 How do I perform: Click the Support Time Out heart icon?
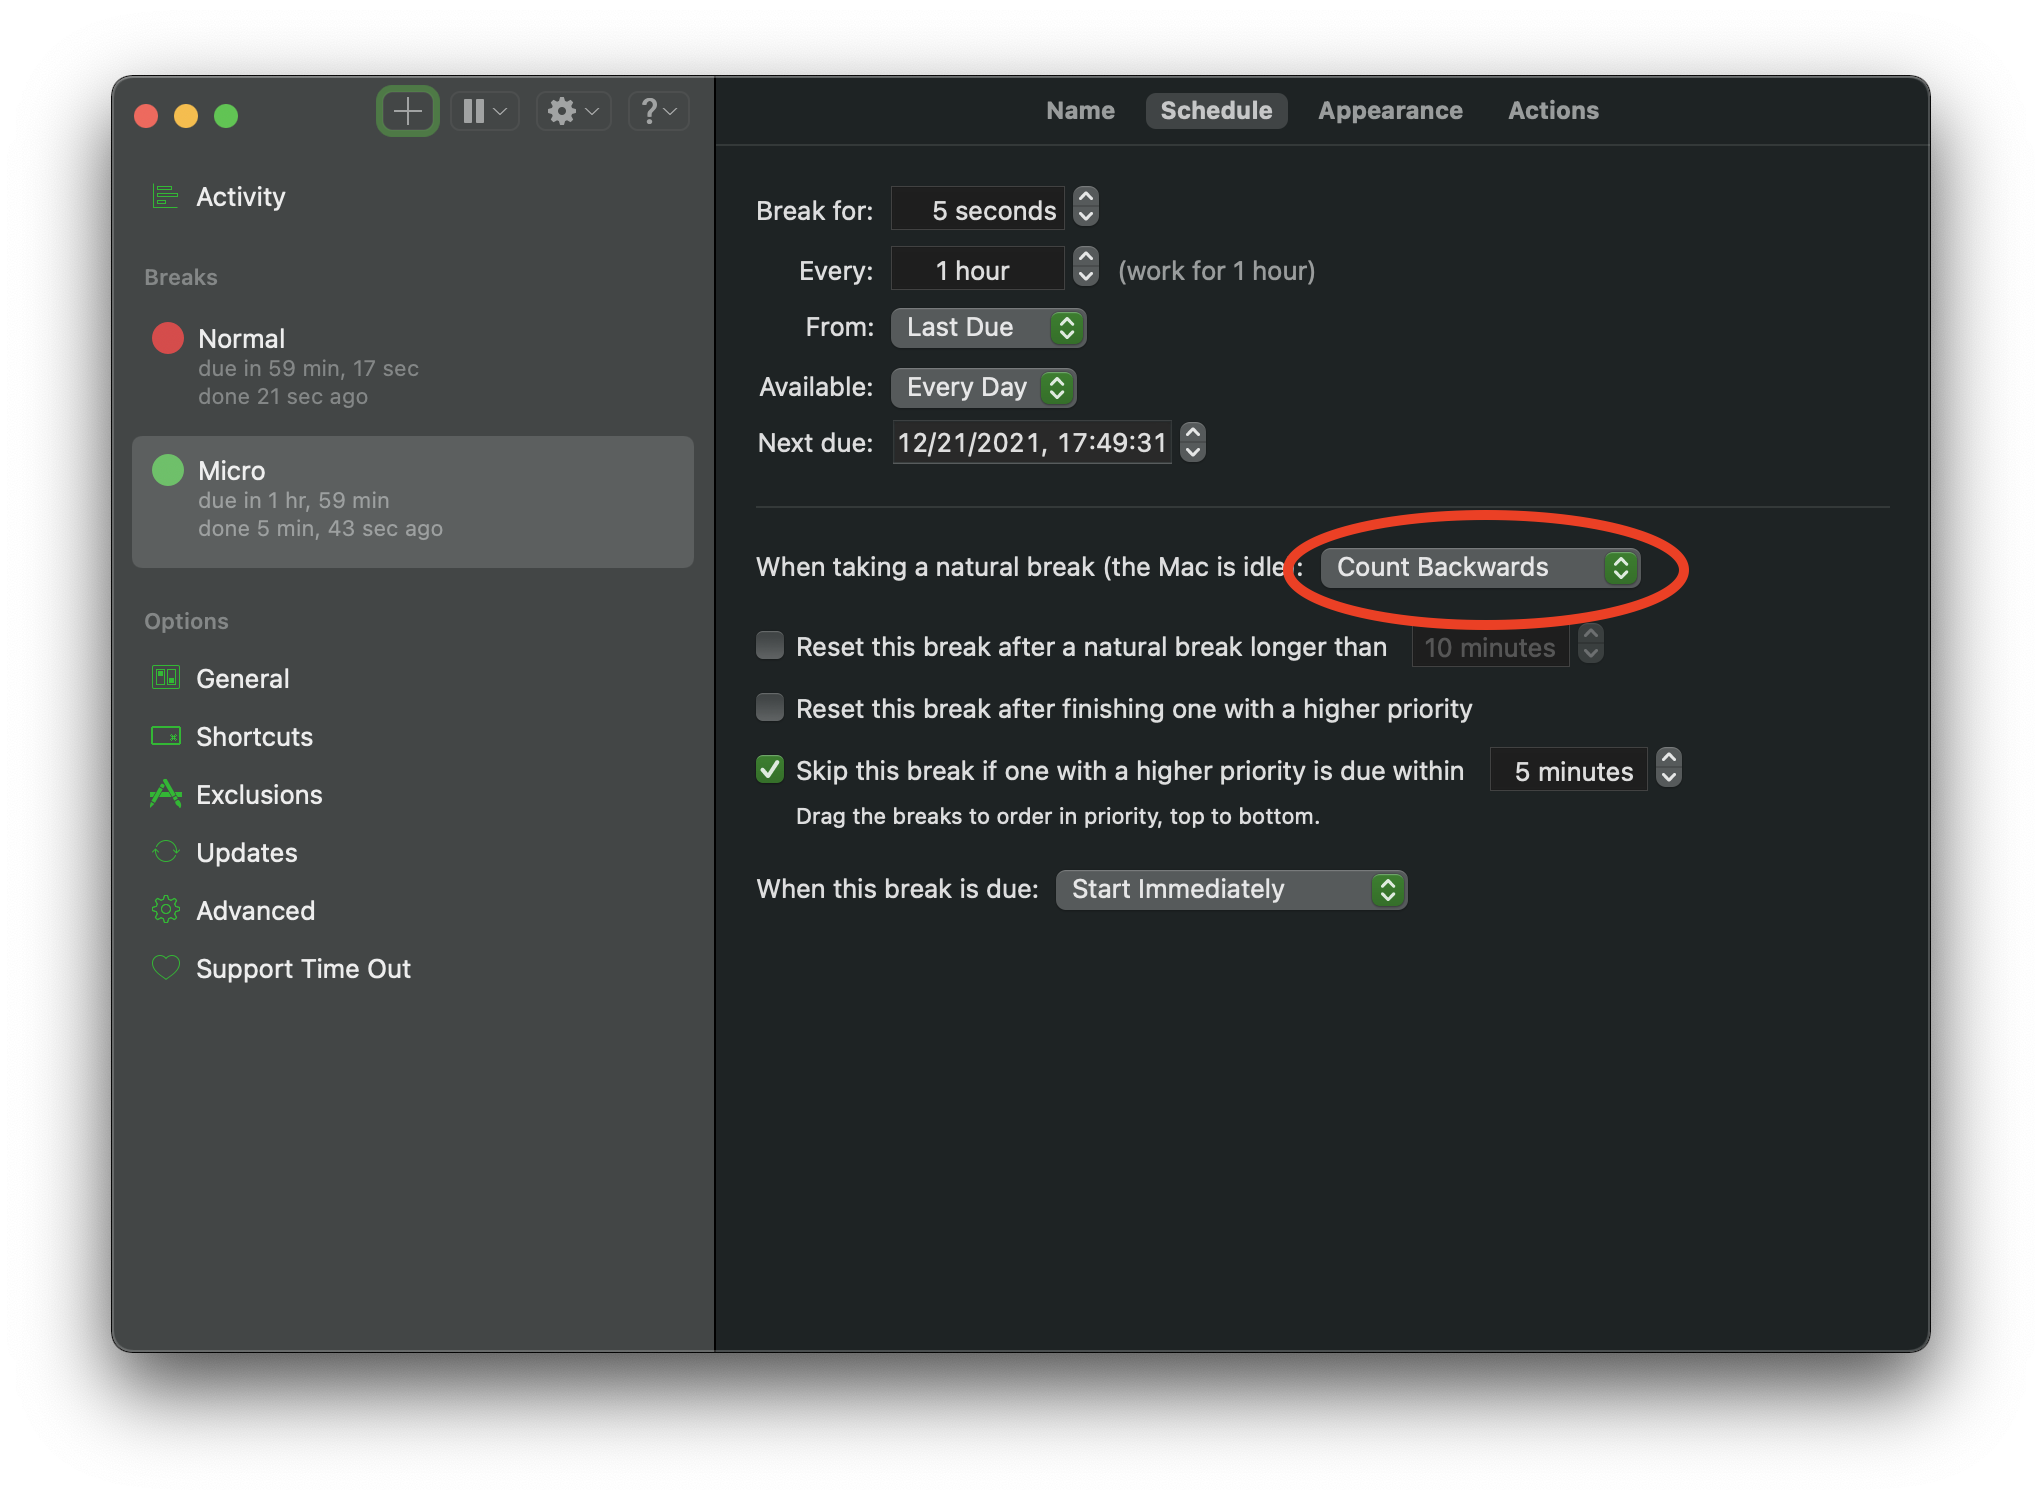pos(165,968)
